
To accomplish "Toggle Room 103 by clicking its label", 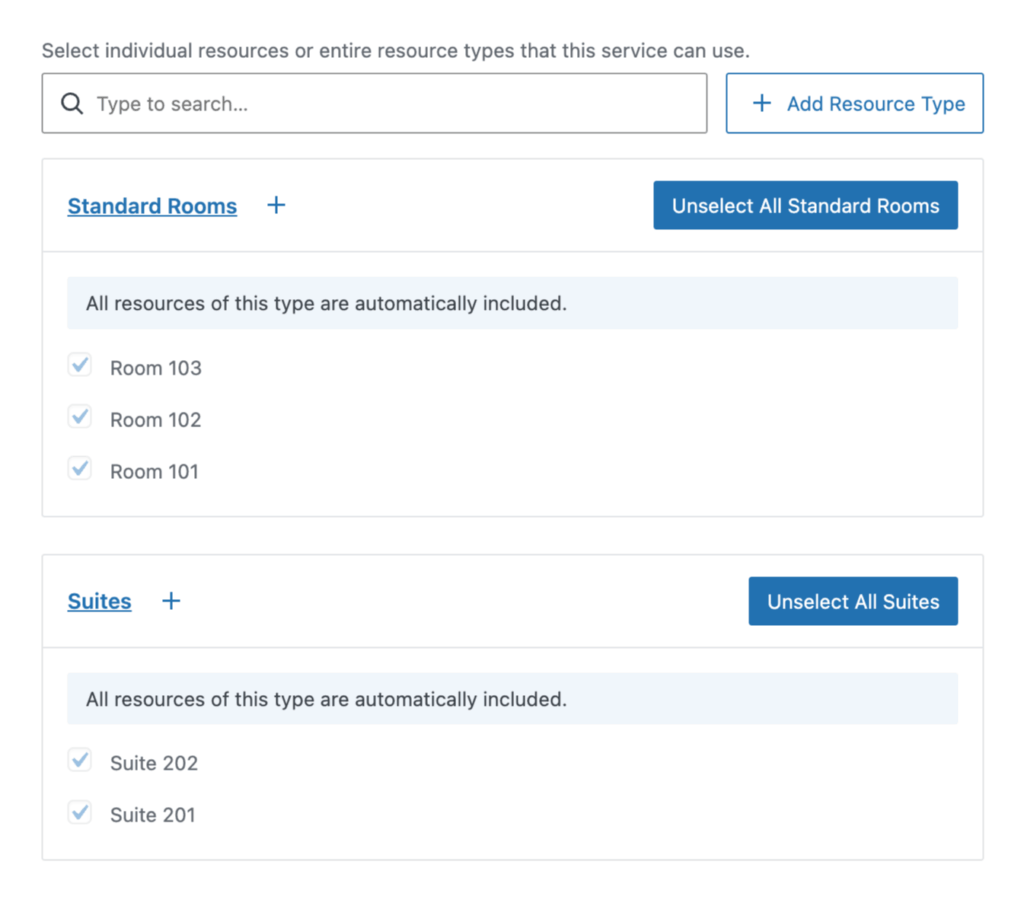I will tap(156, 368).
